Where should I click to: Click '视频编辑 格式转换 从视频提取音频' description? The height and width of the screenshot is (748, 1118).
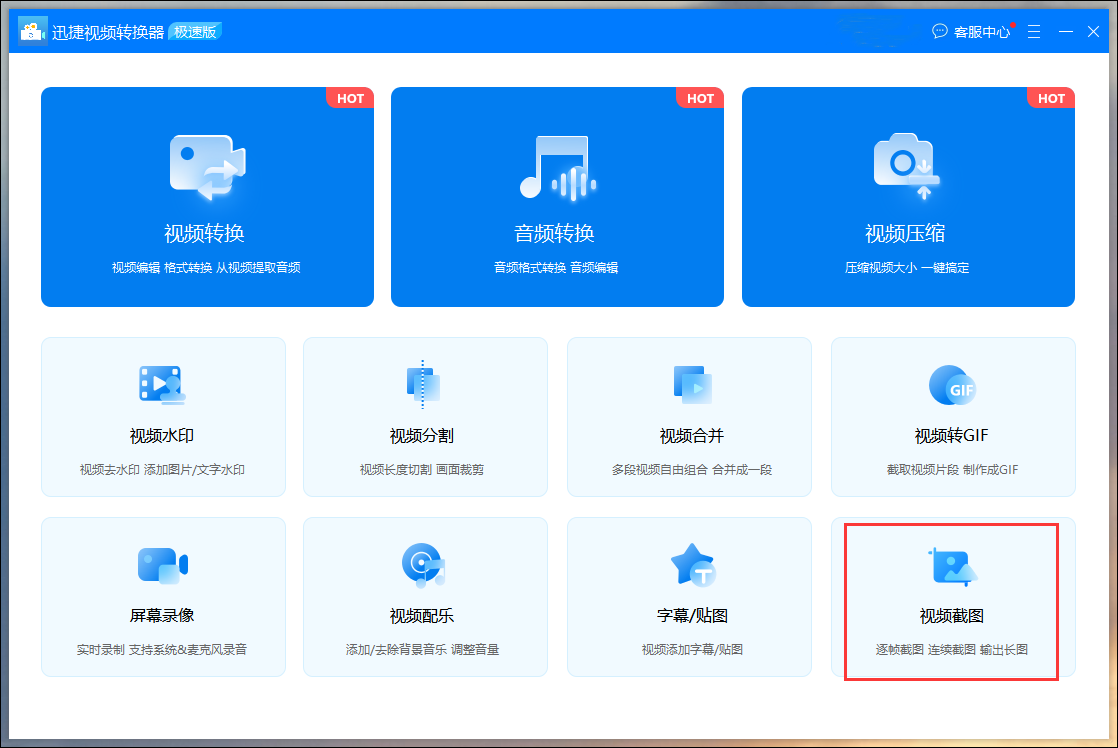[x=206, y=267]
